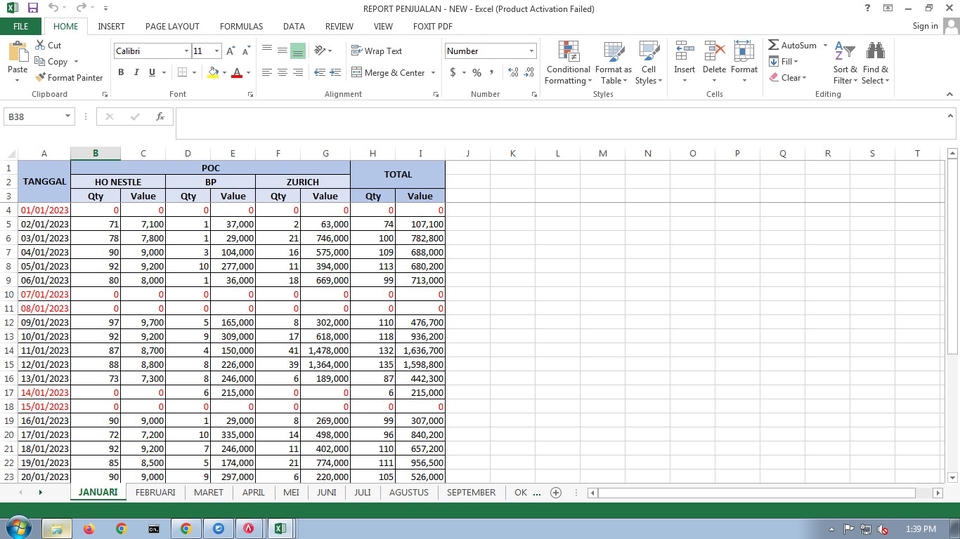Open Cell Styles gallery
This screenshot has height=539, width=960.
pyautogui.click(x=648, y=62)
